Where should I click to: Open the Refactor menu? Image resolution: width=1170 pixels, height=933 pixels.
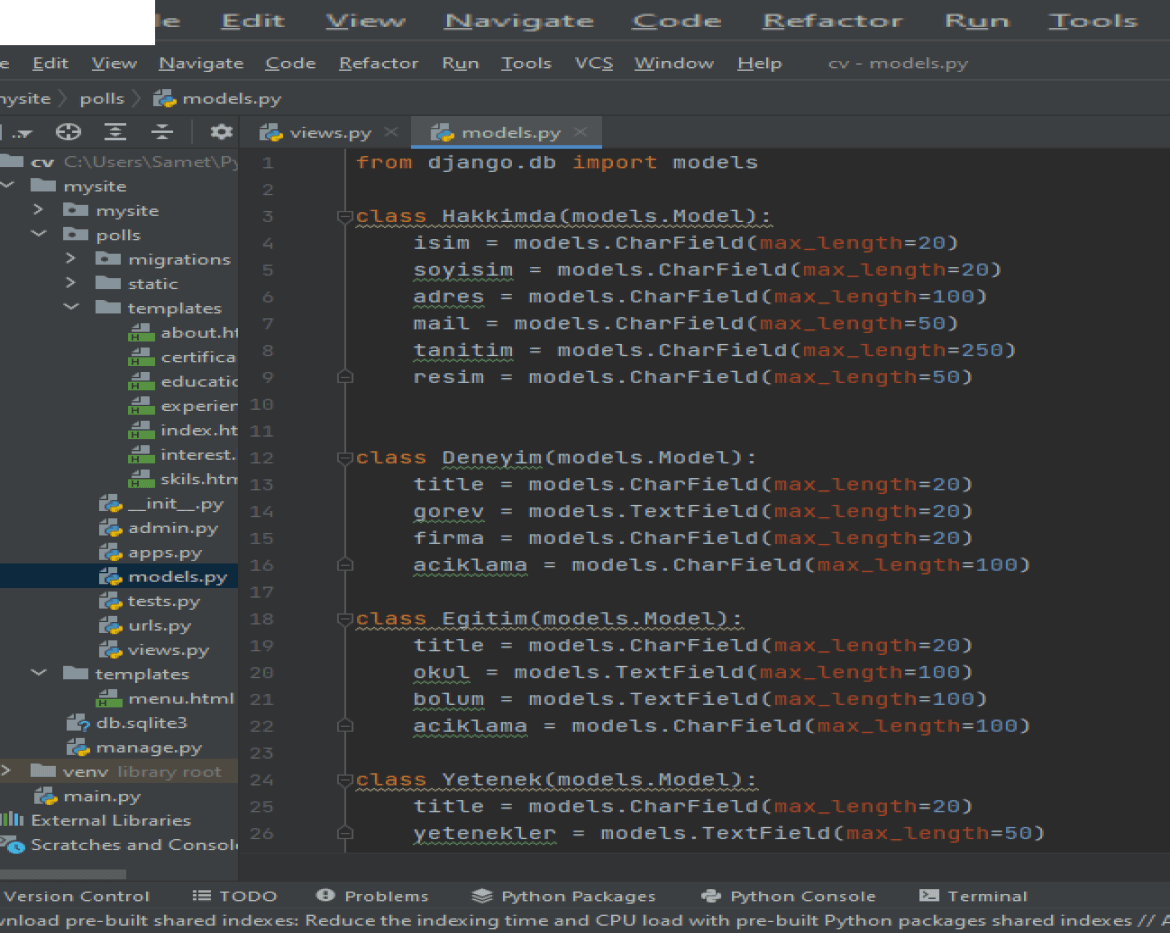(x=378, y=63)
